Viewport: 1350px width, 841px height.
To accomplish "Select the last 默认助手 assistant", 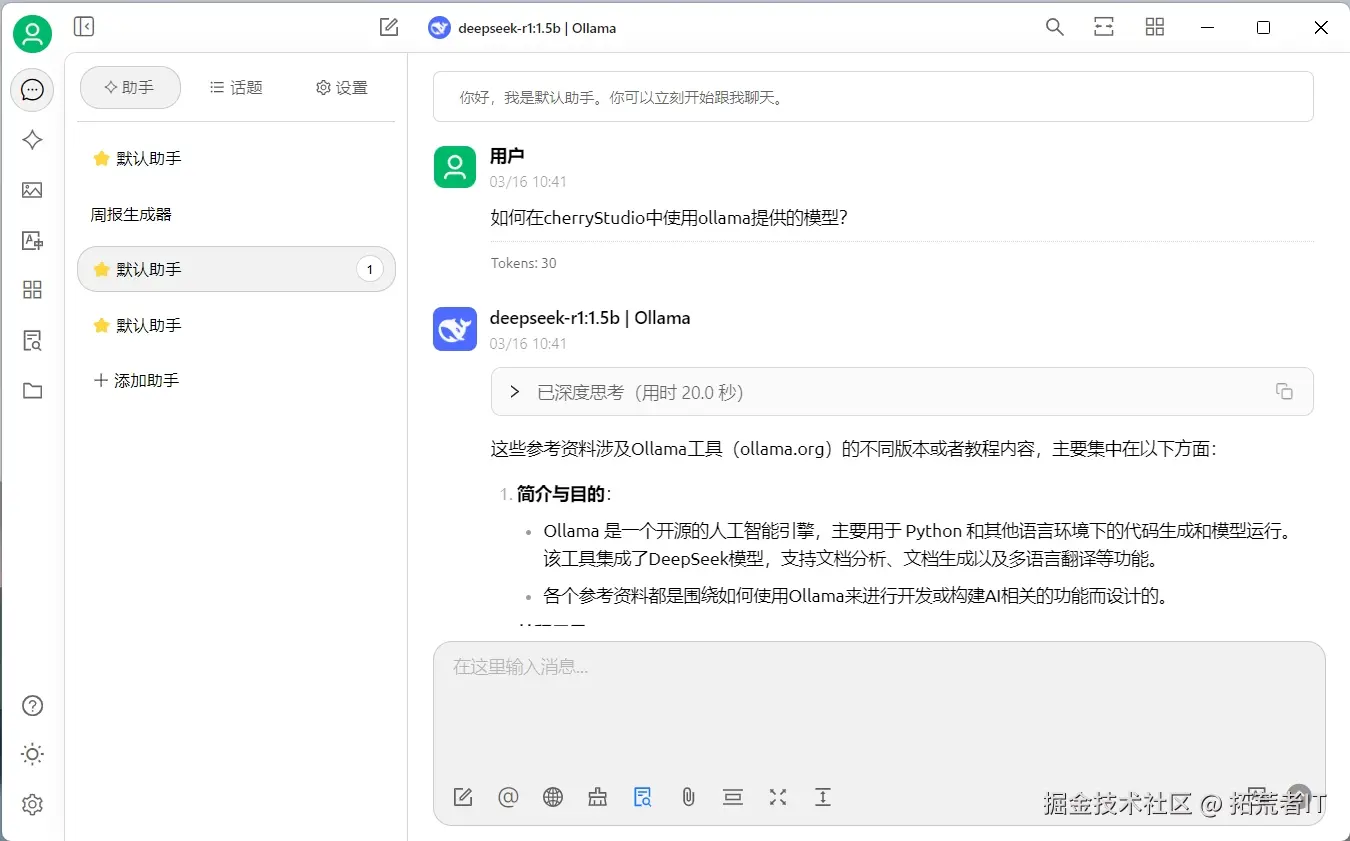I will (236, 325).
